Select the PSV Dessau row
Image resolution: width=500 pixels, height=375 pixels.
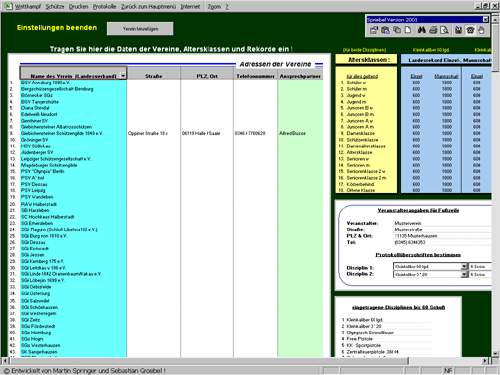click(x=73, y=184)
